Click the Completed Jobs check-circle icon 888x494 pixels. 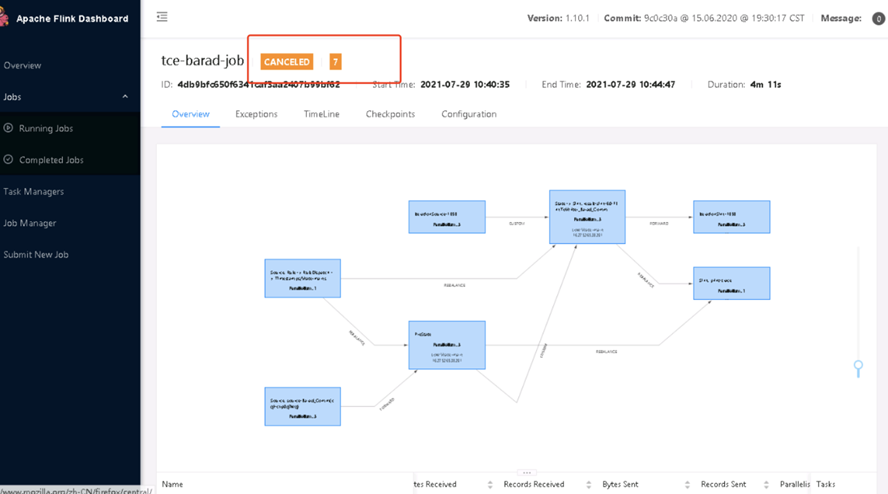tap(8, 160)
